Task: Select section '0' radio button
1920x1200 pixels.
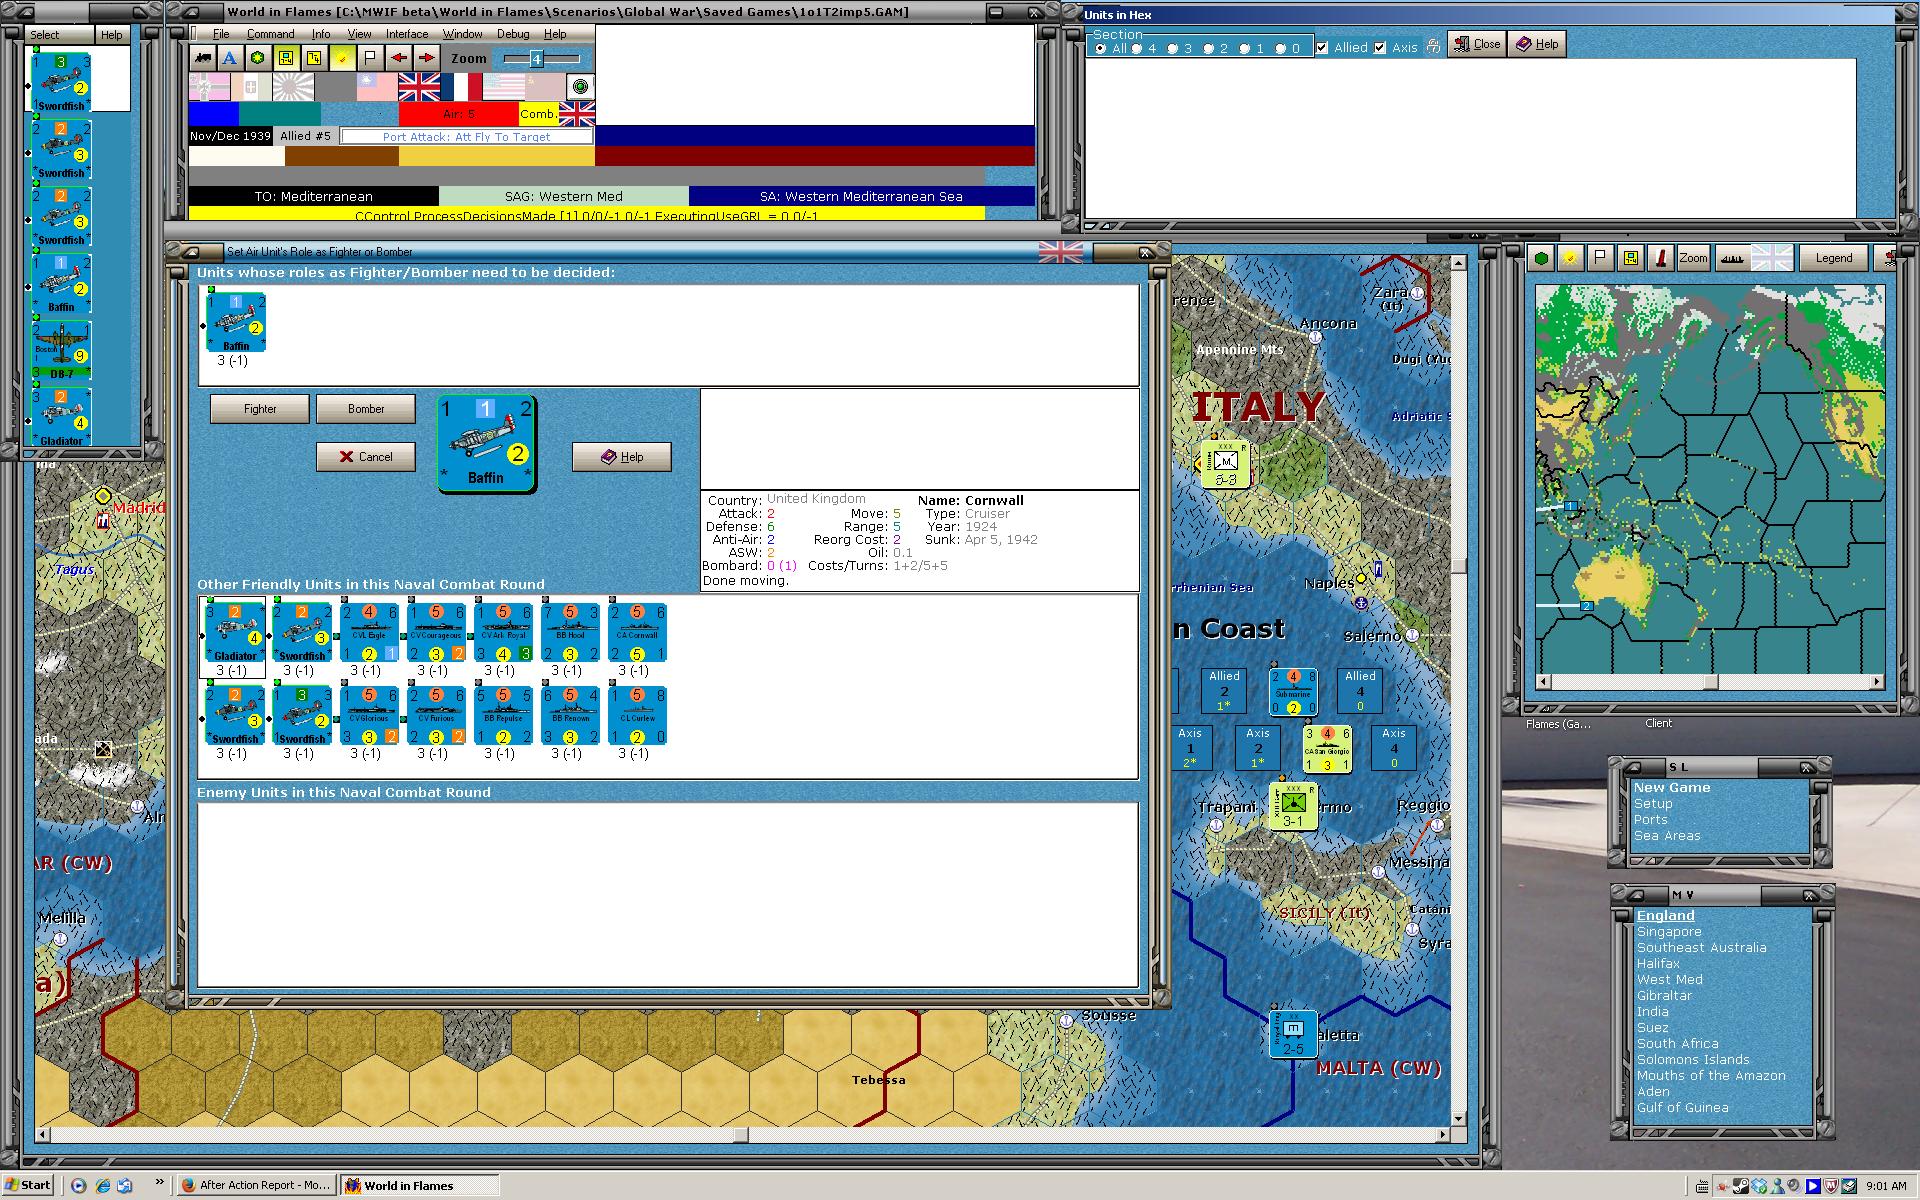Action: [x=1281, y=48]
